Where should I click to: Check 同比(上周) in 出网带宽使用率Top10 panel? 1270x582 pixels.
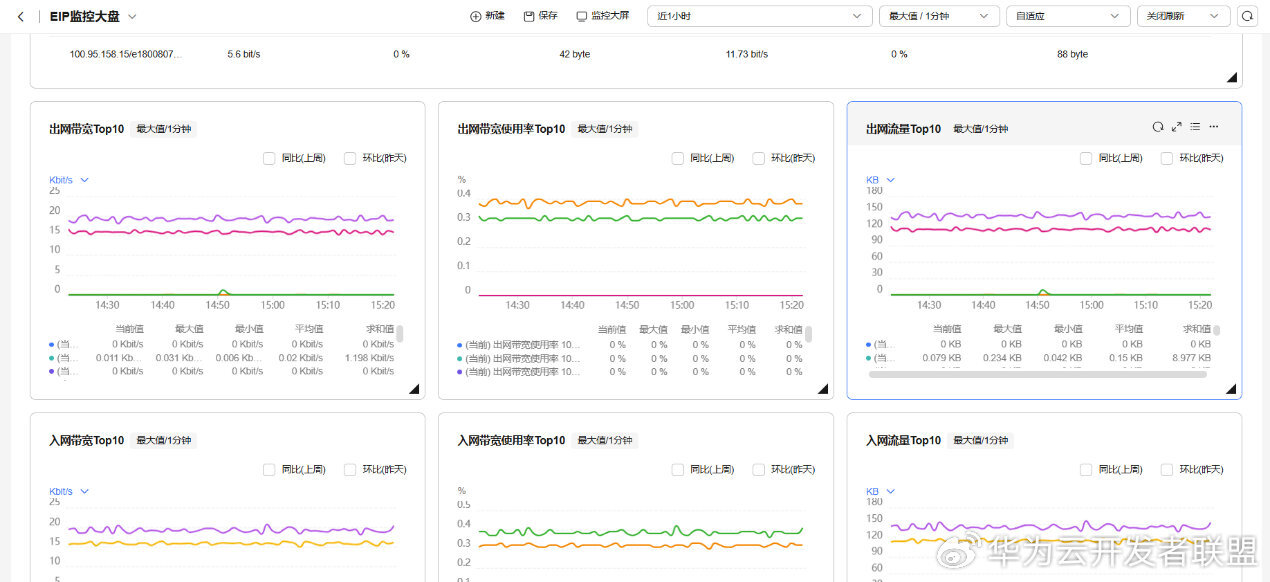tap(678, 158)
